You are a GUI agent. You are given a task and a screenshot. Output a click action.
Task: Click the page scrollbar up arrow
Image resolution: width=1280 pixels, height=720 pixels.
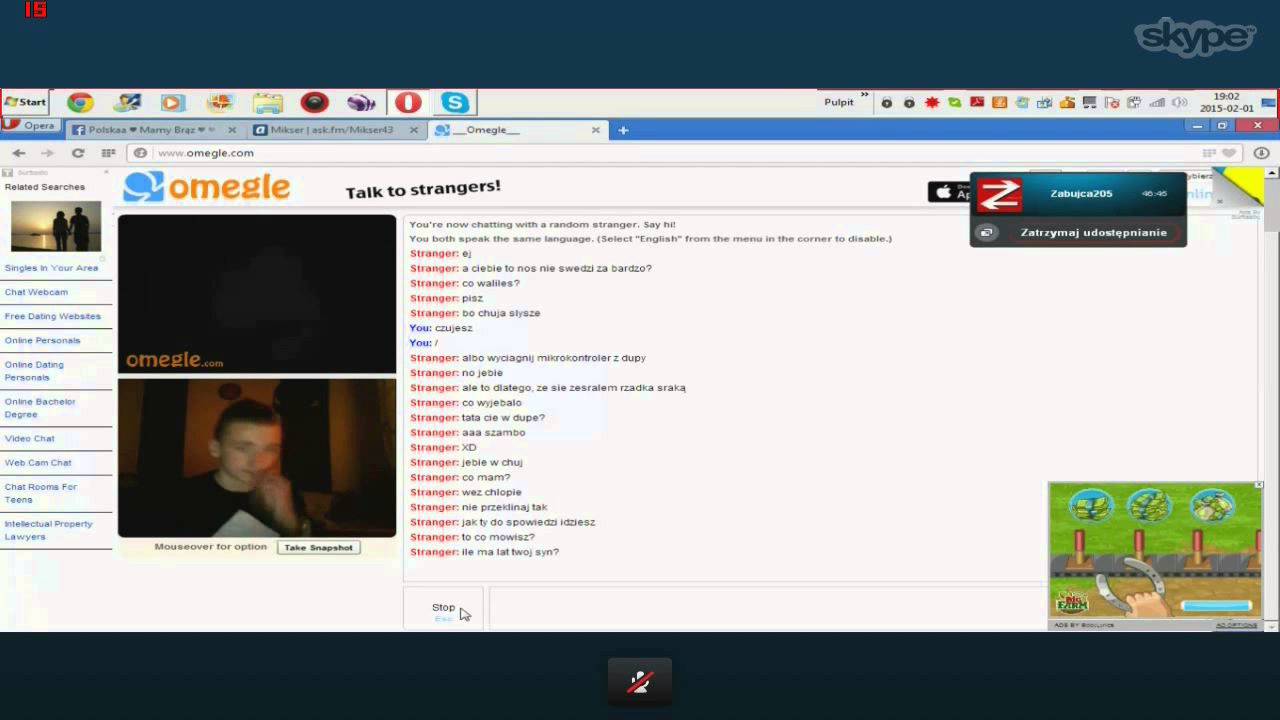1272,173
